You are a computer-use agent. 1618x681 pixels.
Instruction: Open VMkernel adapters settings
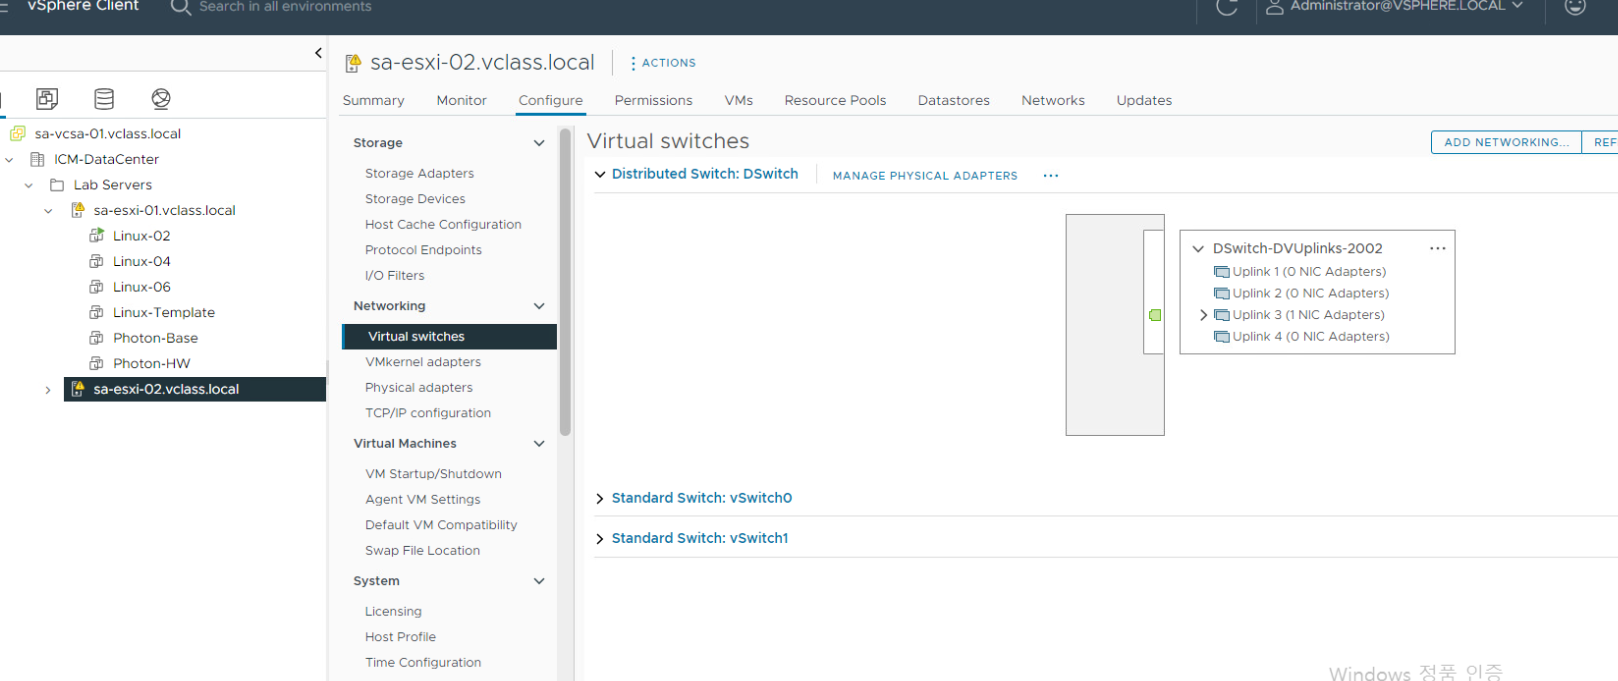point(423,362)
